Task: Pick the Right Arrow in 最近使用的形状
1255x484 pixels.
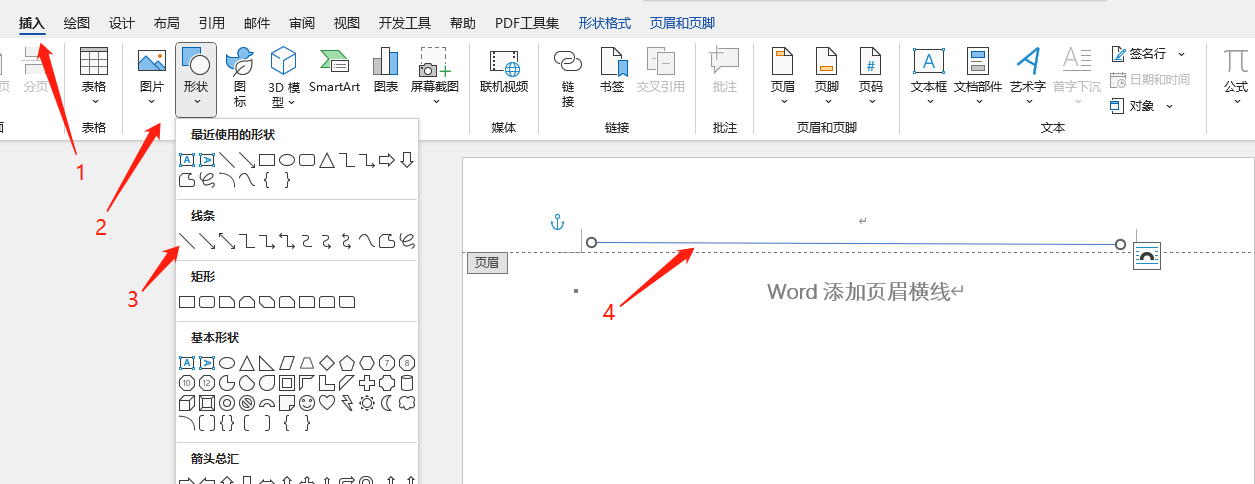Action: [387, 160]
